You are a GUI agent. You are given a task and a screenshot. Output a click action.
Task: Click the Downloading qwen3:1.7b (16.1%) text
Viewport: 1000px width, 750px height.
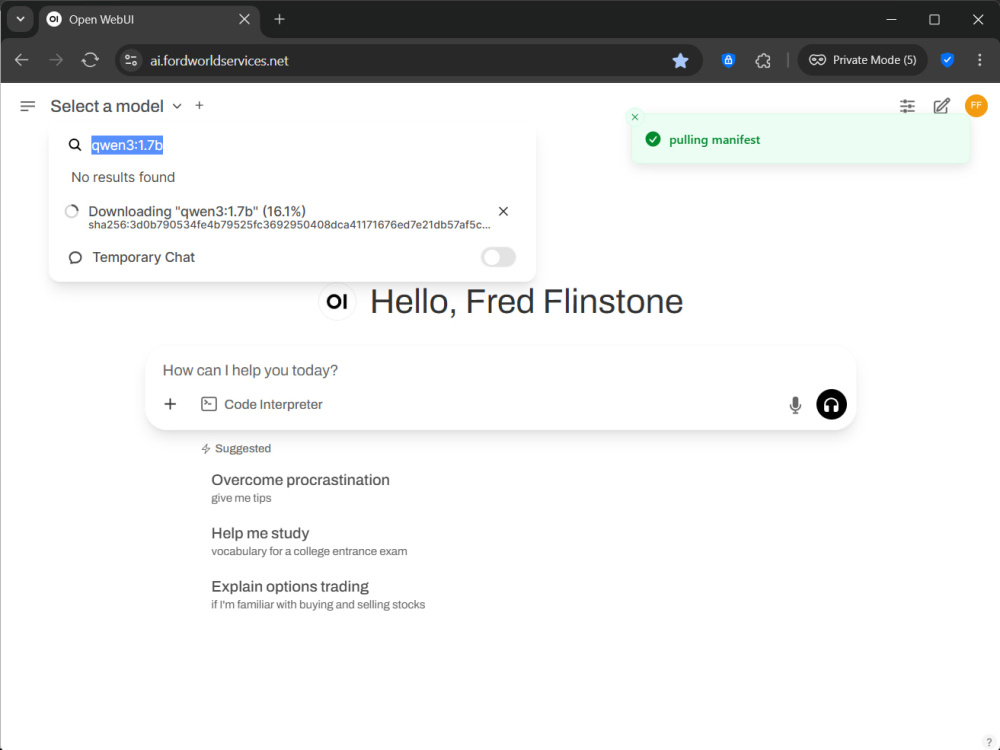197,211
